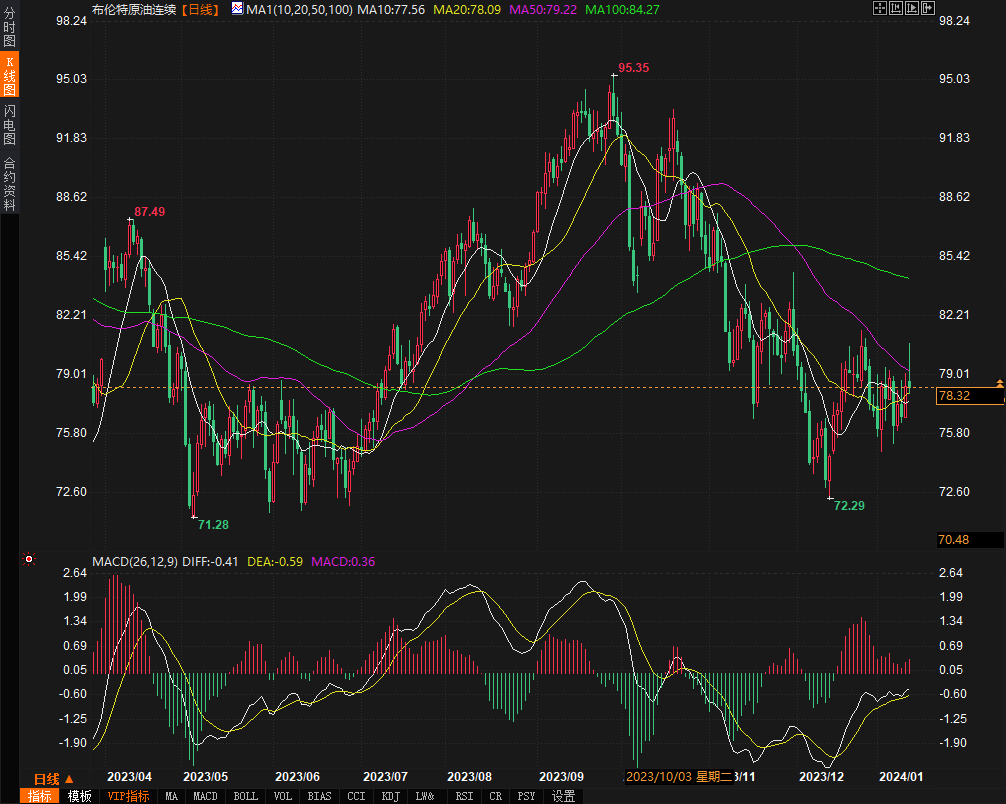The image size is (1006, 804).
Task: Switch to the CCI indicator
Action: point(356,796)
